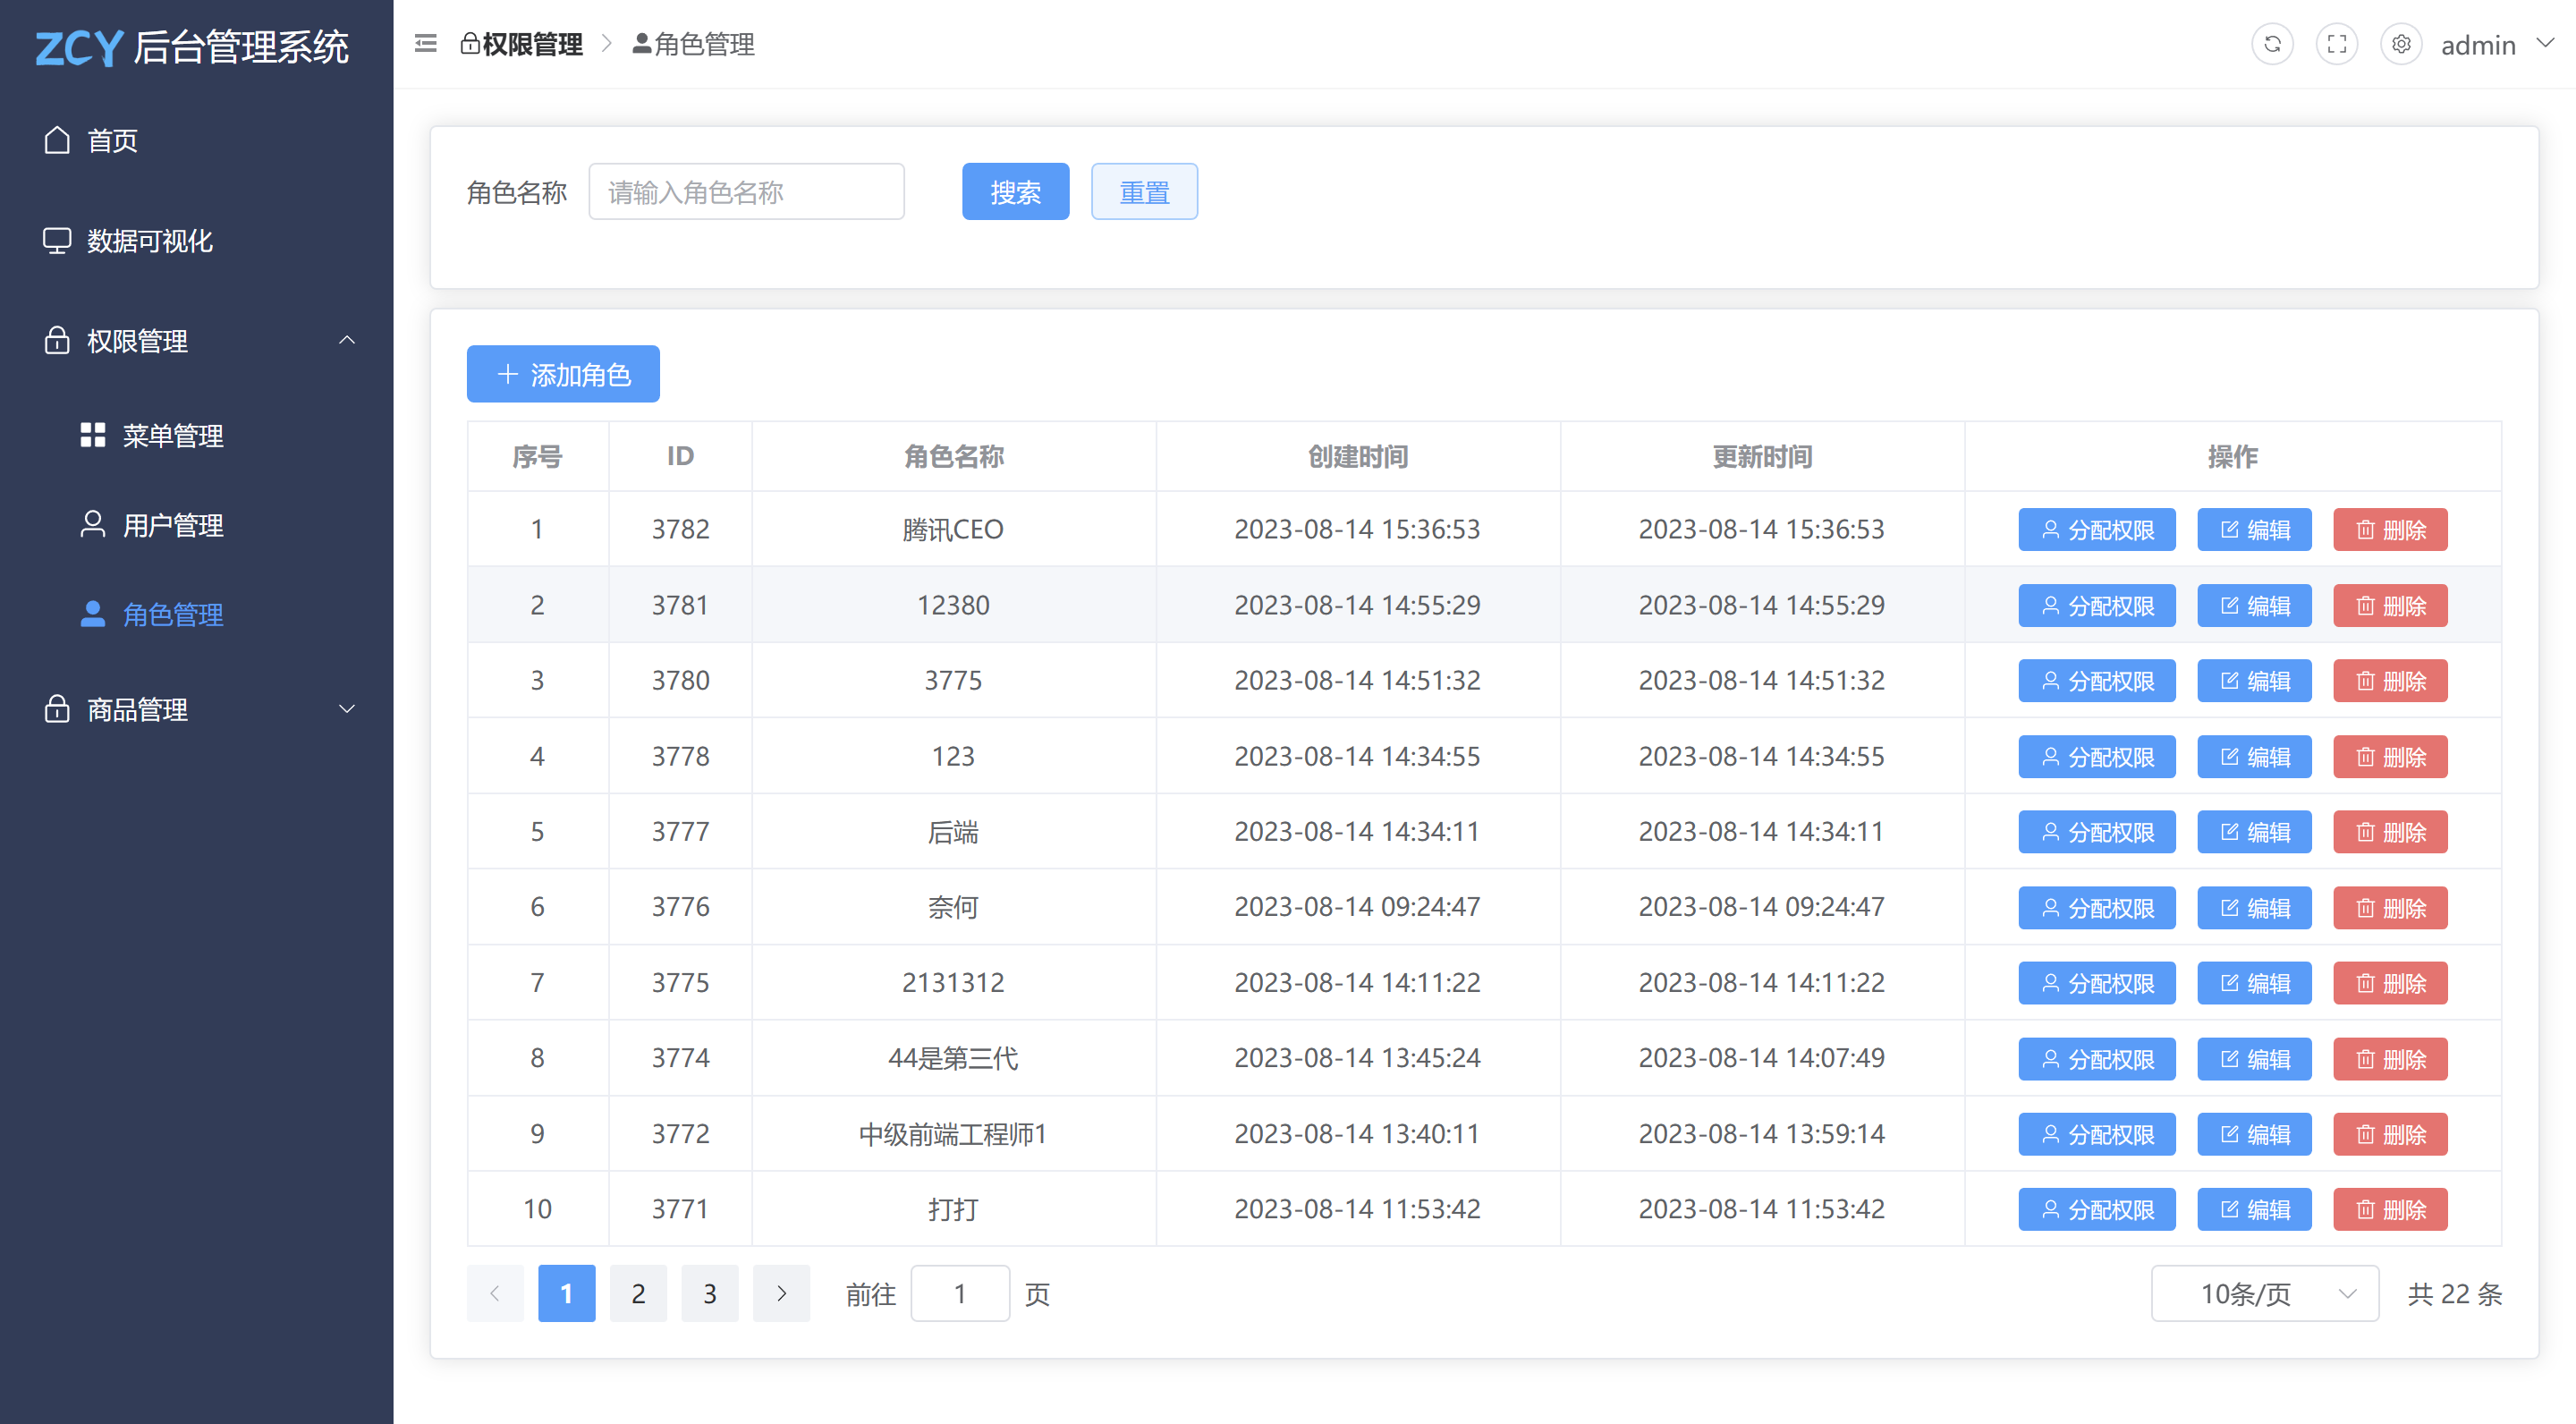Edit the 腾讯CEO role
Viewport: 2576px width, 1424px height.
click(x=2254, y=530)
